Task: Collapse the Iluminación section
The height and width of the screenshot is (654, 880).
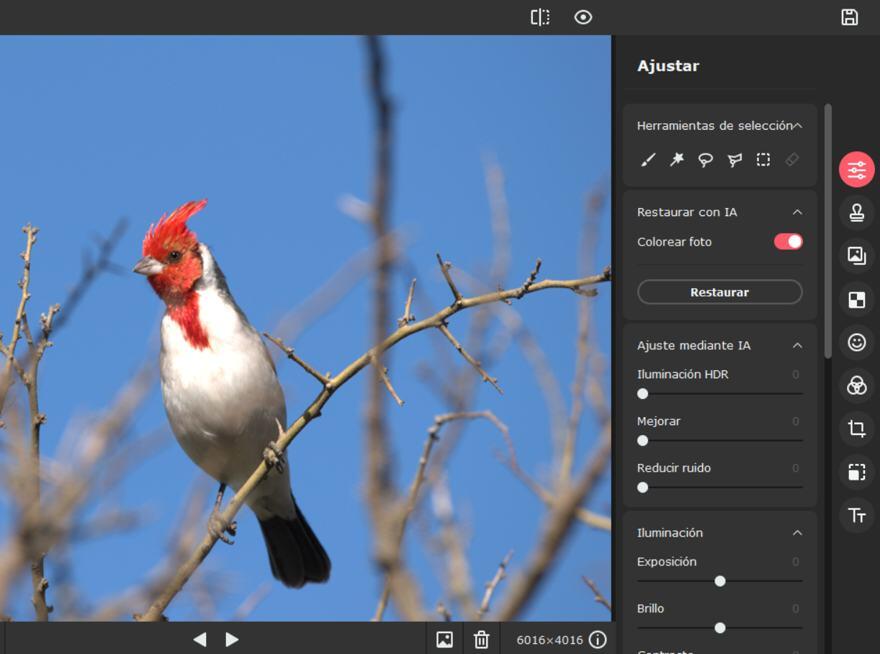Action: [797, 533]
